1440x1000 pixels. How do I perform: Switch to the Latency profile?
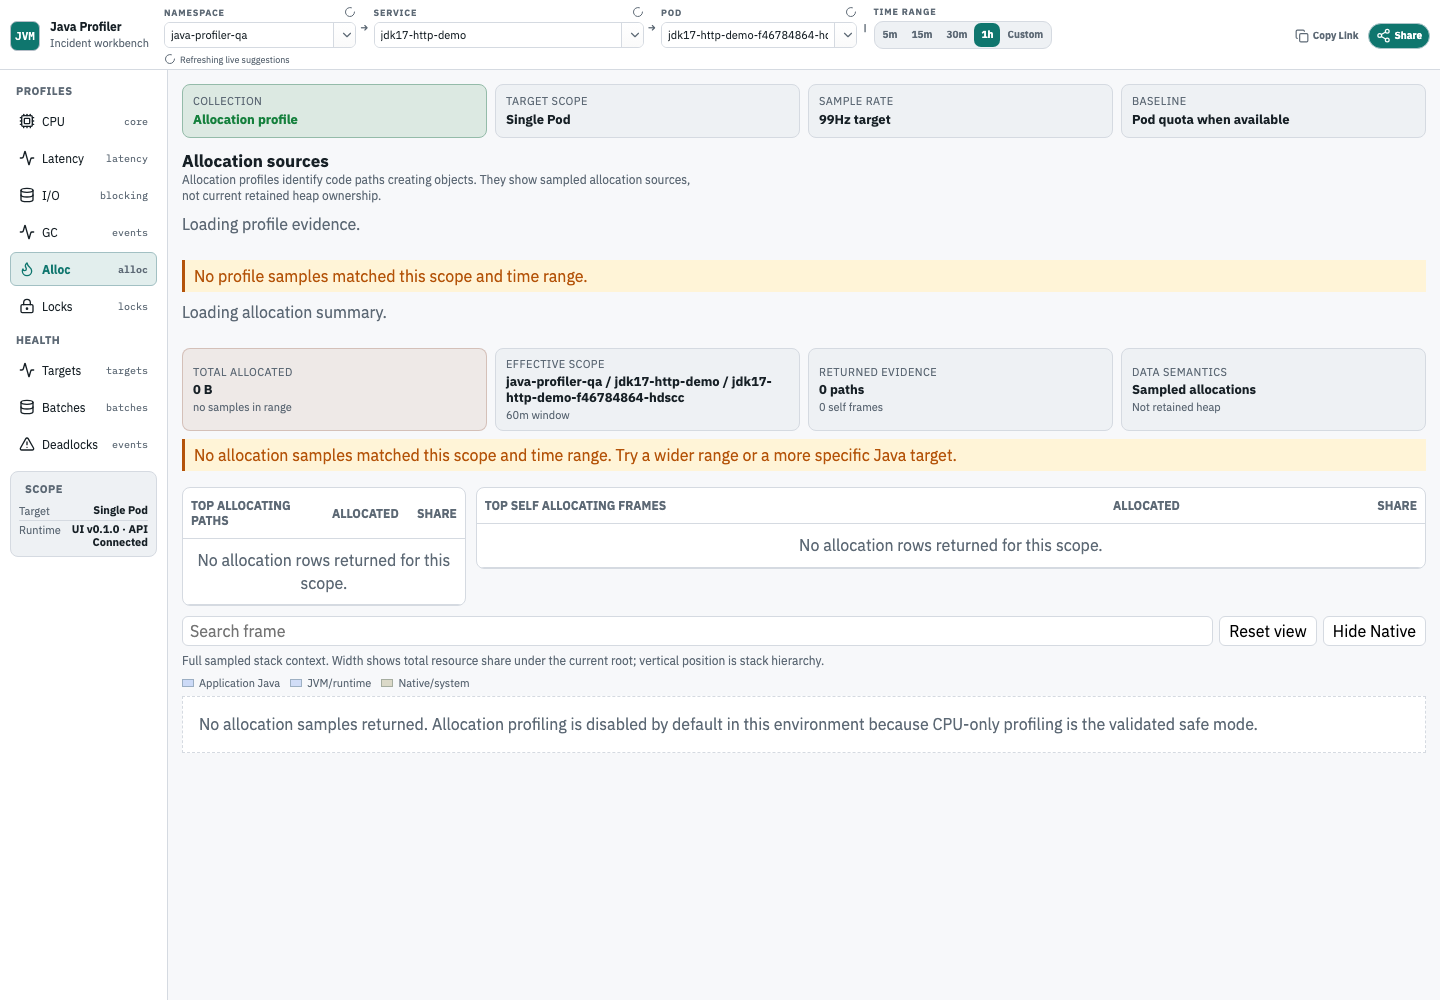pos(84,158)
